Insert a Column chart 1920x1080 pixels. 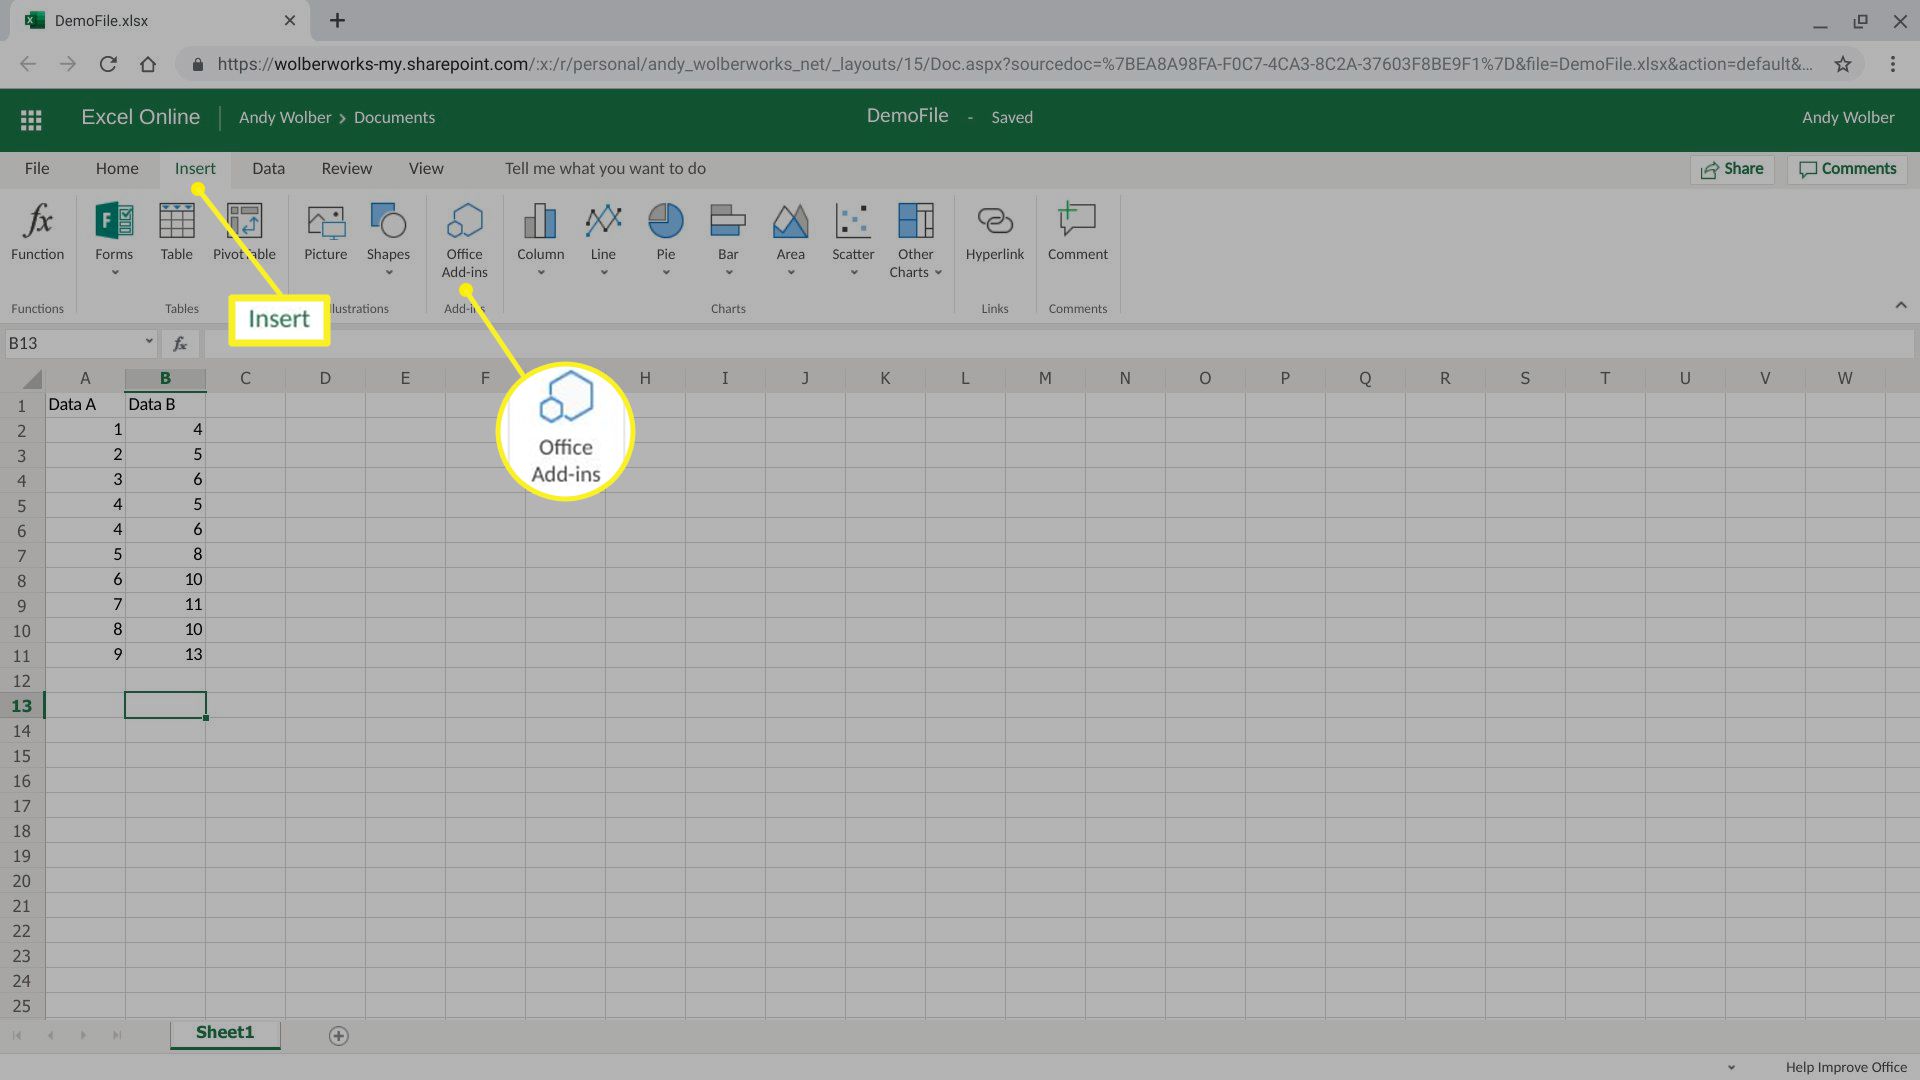point(539,237)
